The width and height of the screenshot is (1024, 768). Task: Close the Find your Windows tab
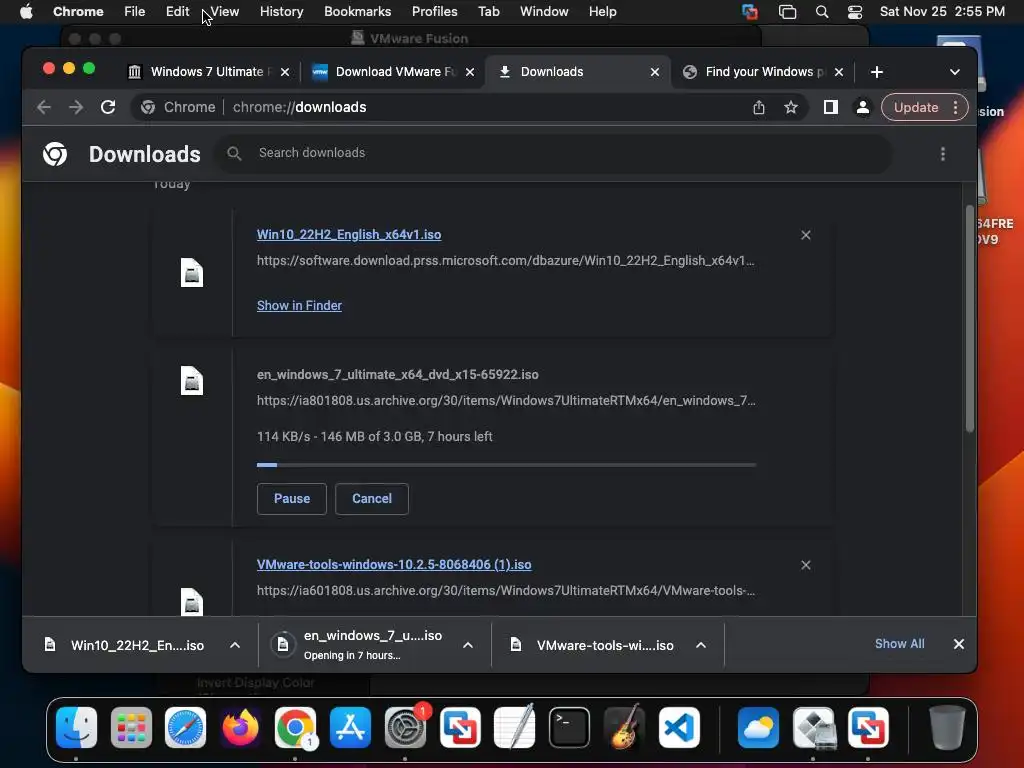pos(839,72)
